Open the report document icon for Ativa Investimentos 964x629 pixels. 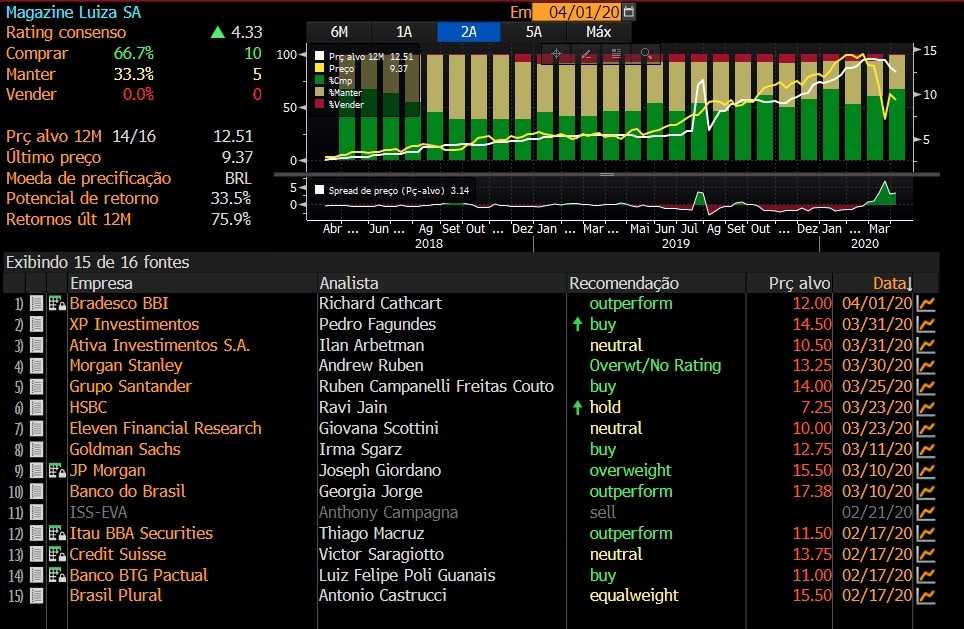36,345
